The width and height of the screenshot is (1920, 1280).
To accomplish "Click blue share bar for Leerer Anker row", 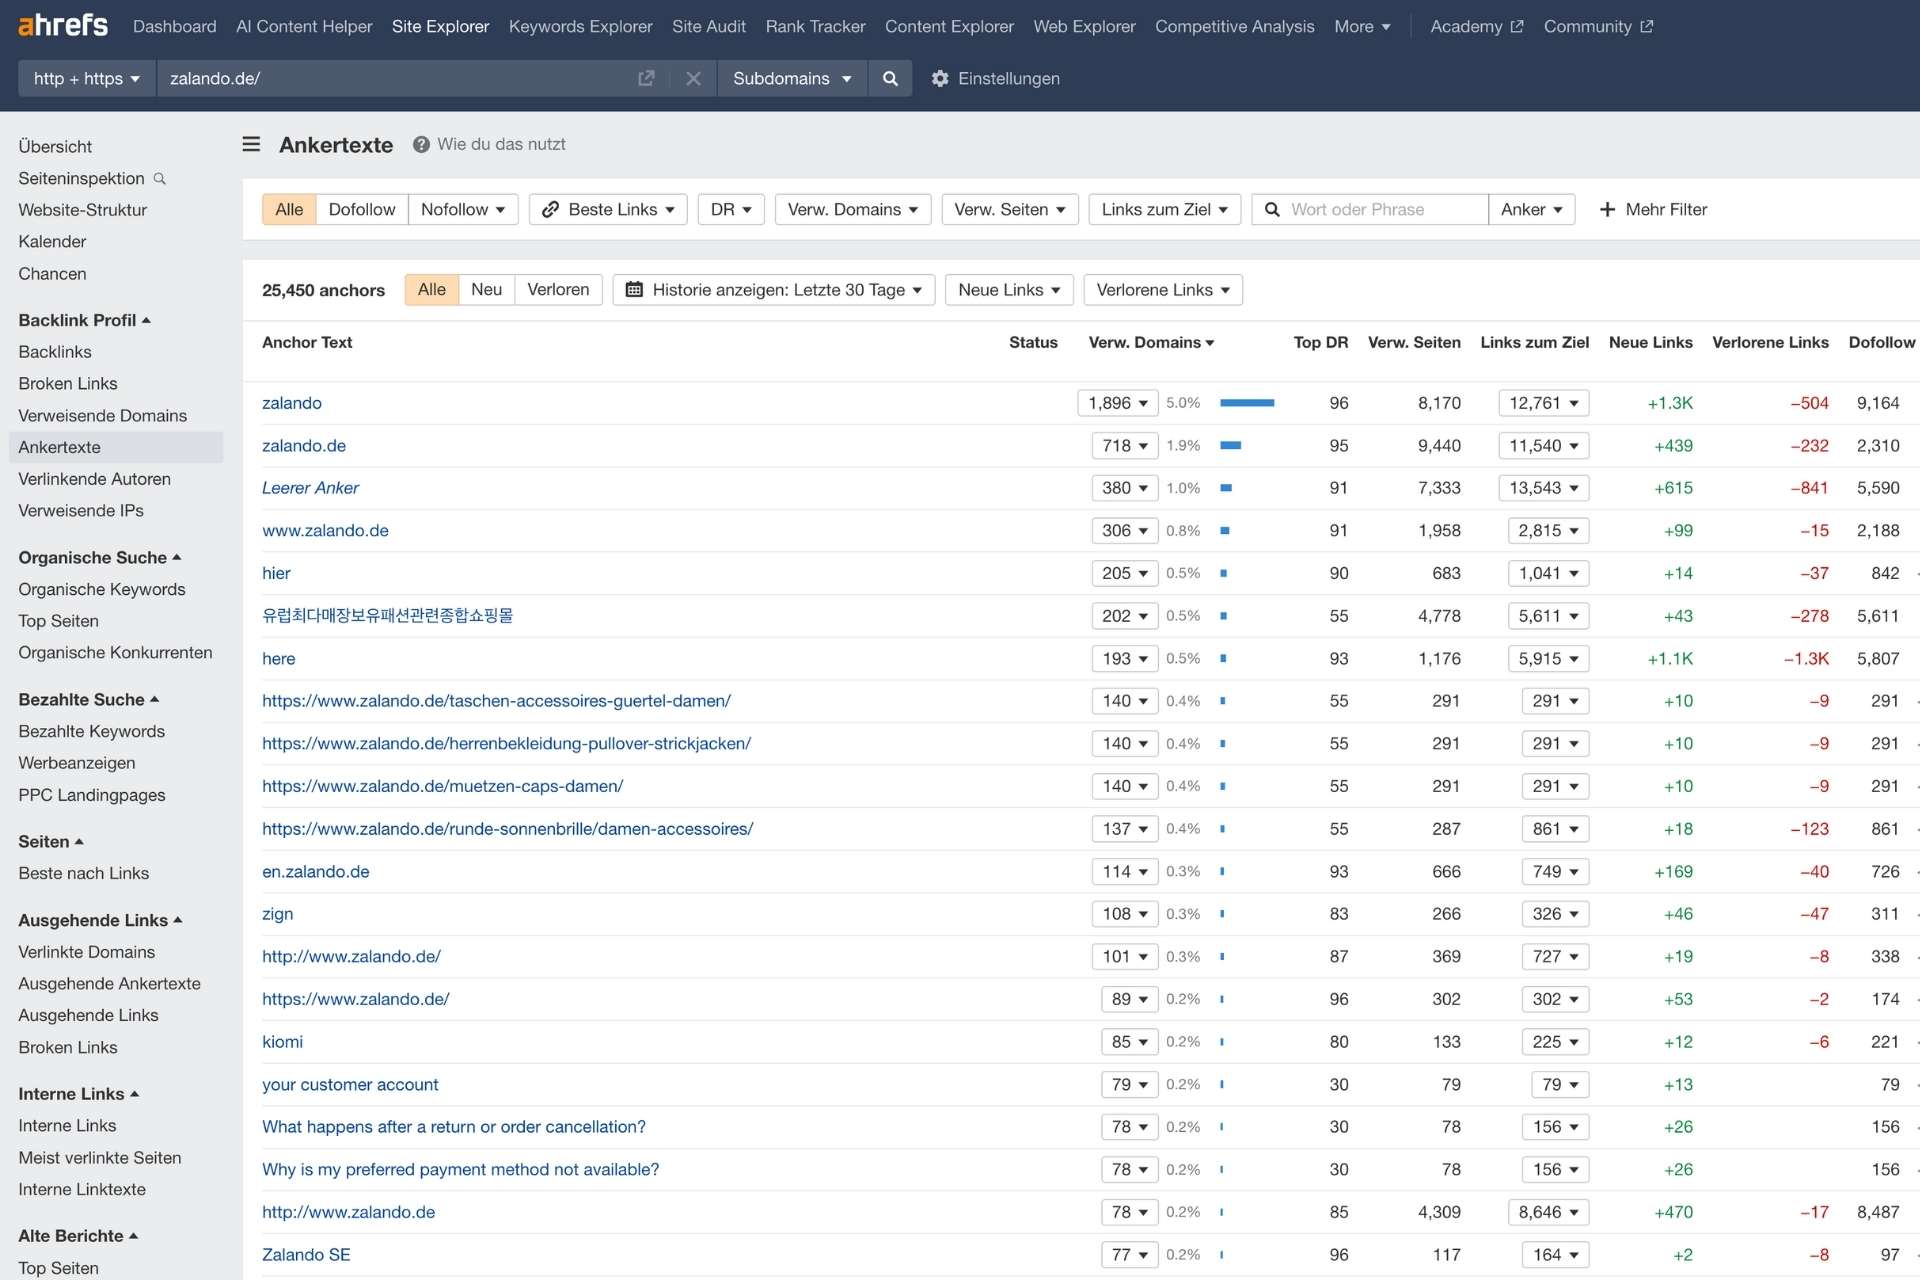I will pyautogui.click(x=1226, y=488).
